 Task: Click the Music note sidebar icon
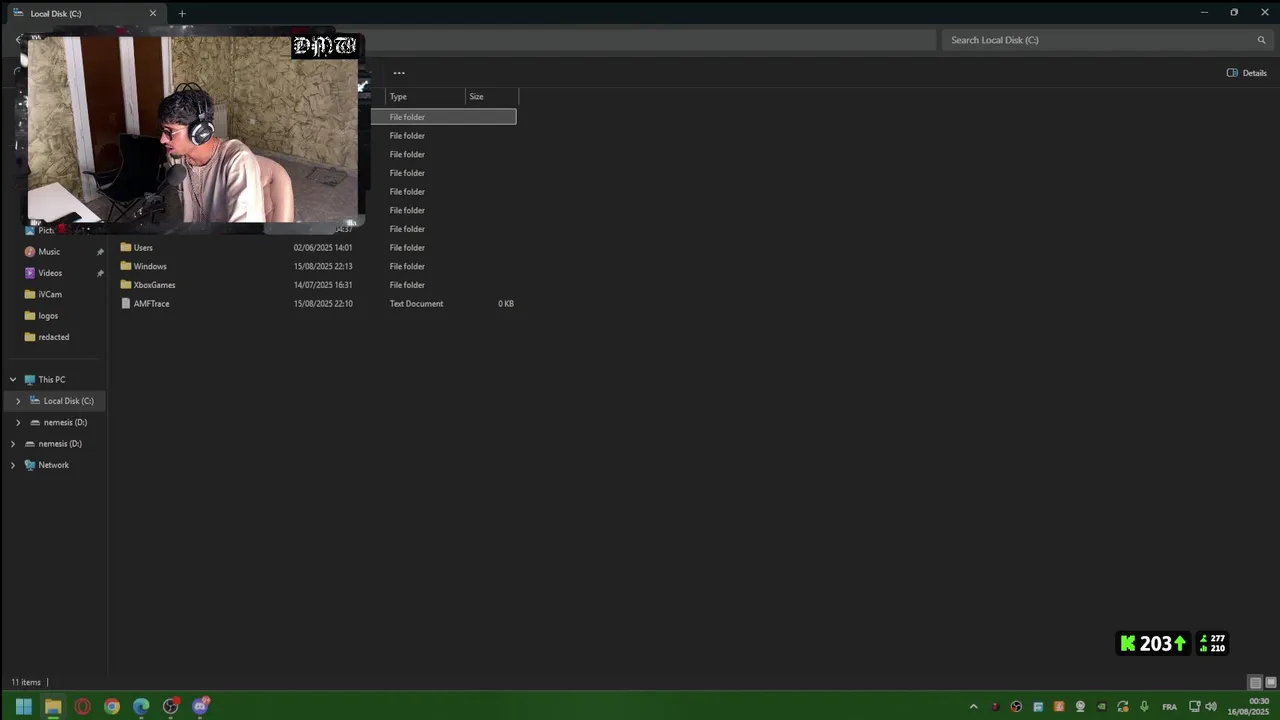point(30,252)
